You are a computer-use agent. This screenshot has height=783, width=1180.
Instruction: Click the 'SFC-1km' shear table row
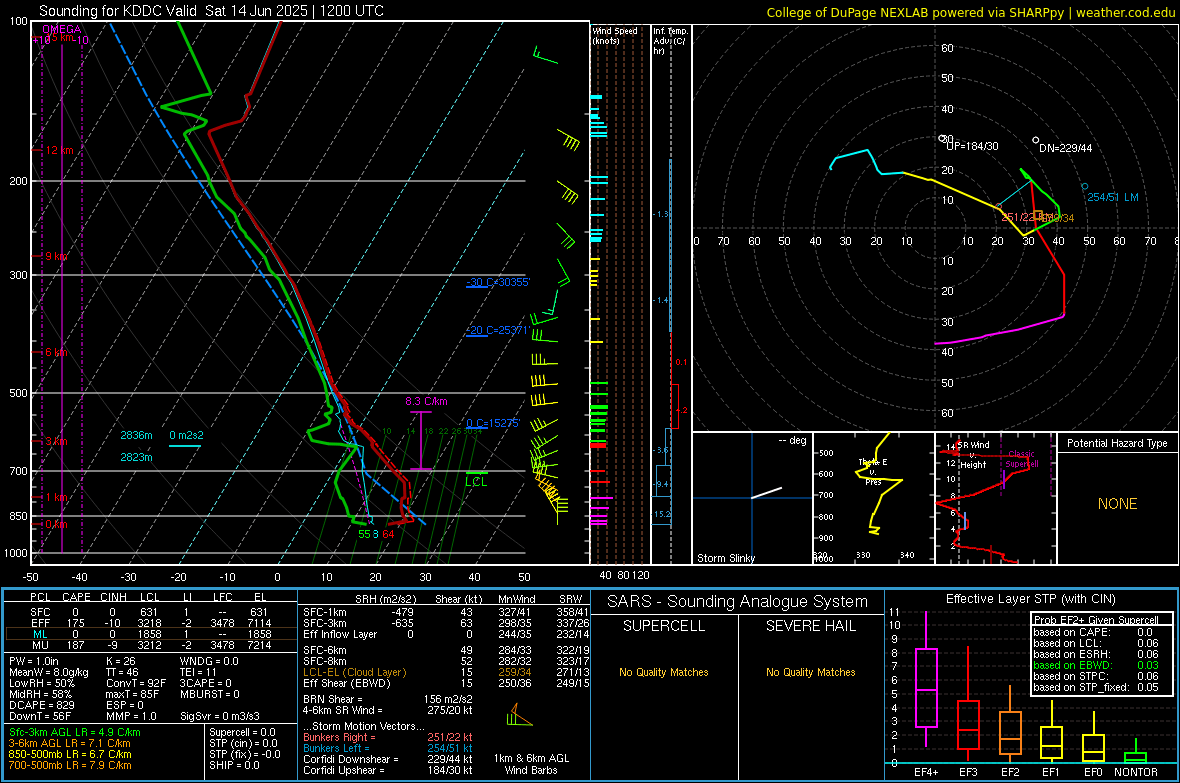446,612
